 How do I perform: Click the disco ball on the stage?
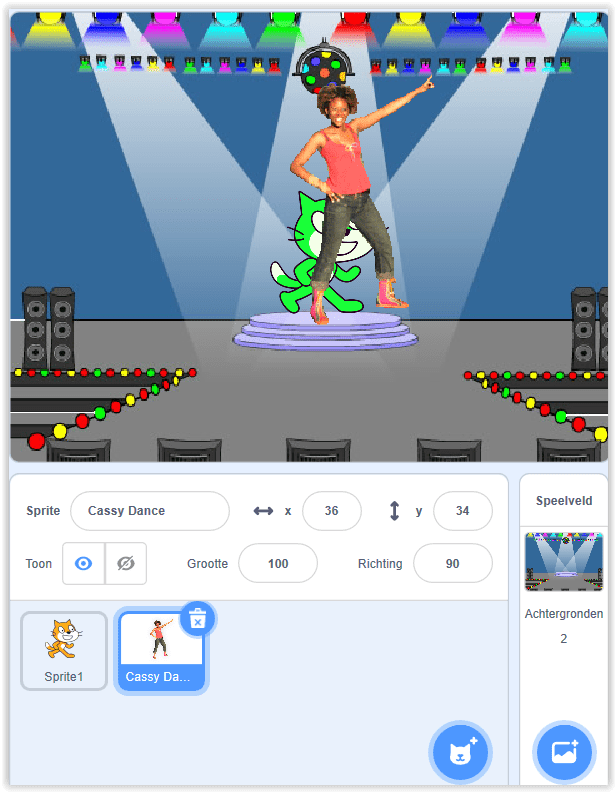click(x=324, y=66)
